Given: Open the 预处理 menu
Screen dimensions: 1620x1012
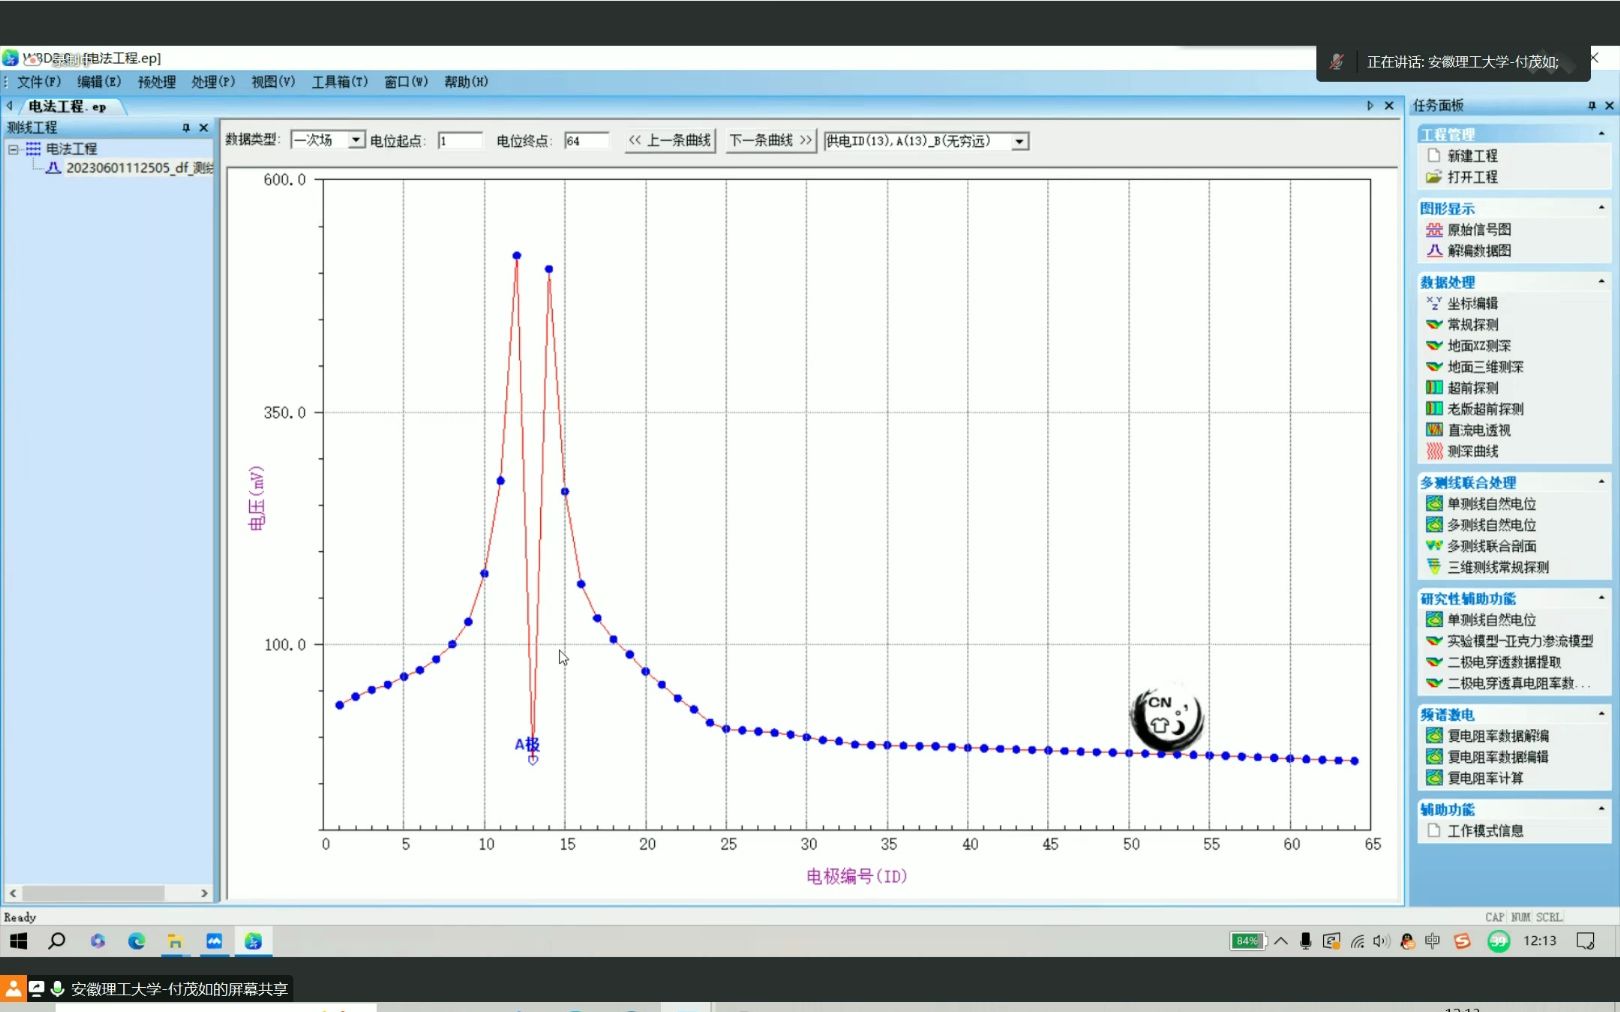Looking at the screenshot, I should (156, 82).
